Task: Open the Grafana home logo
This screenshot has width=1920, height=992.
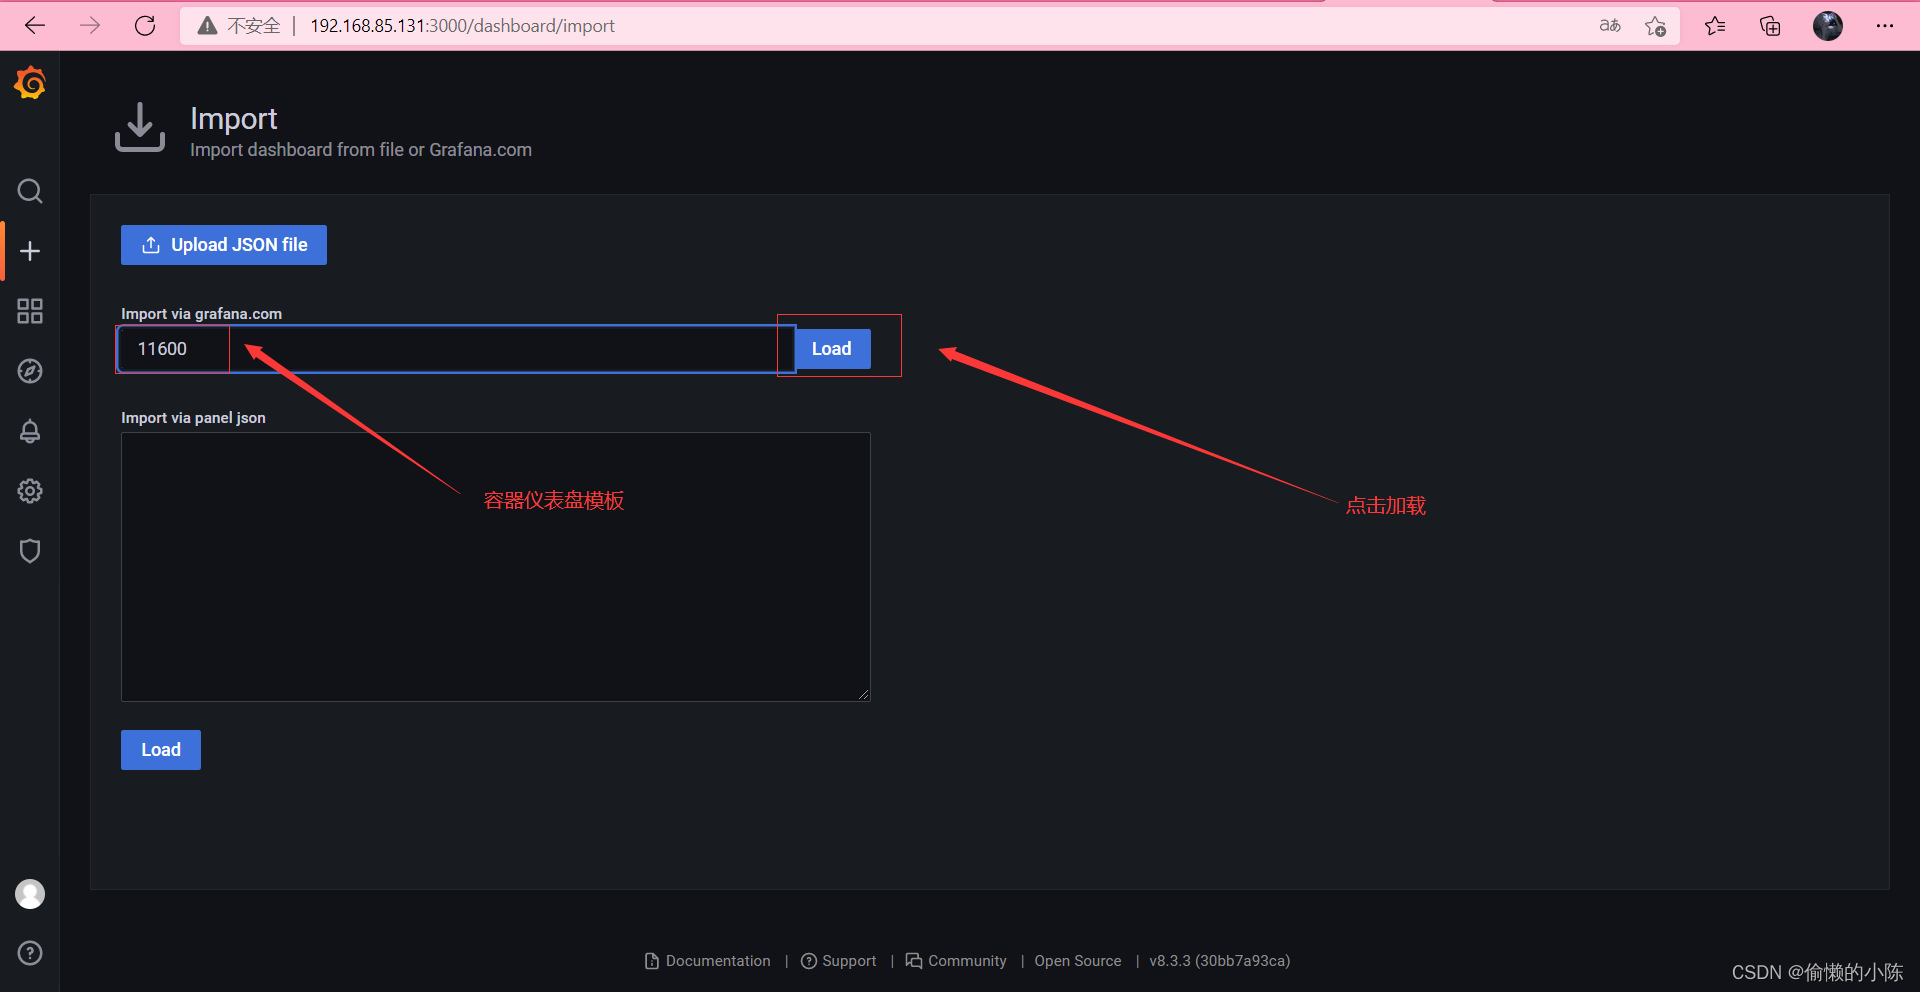Action: pos(30,83)
